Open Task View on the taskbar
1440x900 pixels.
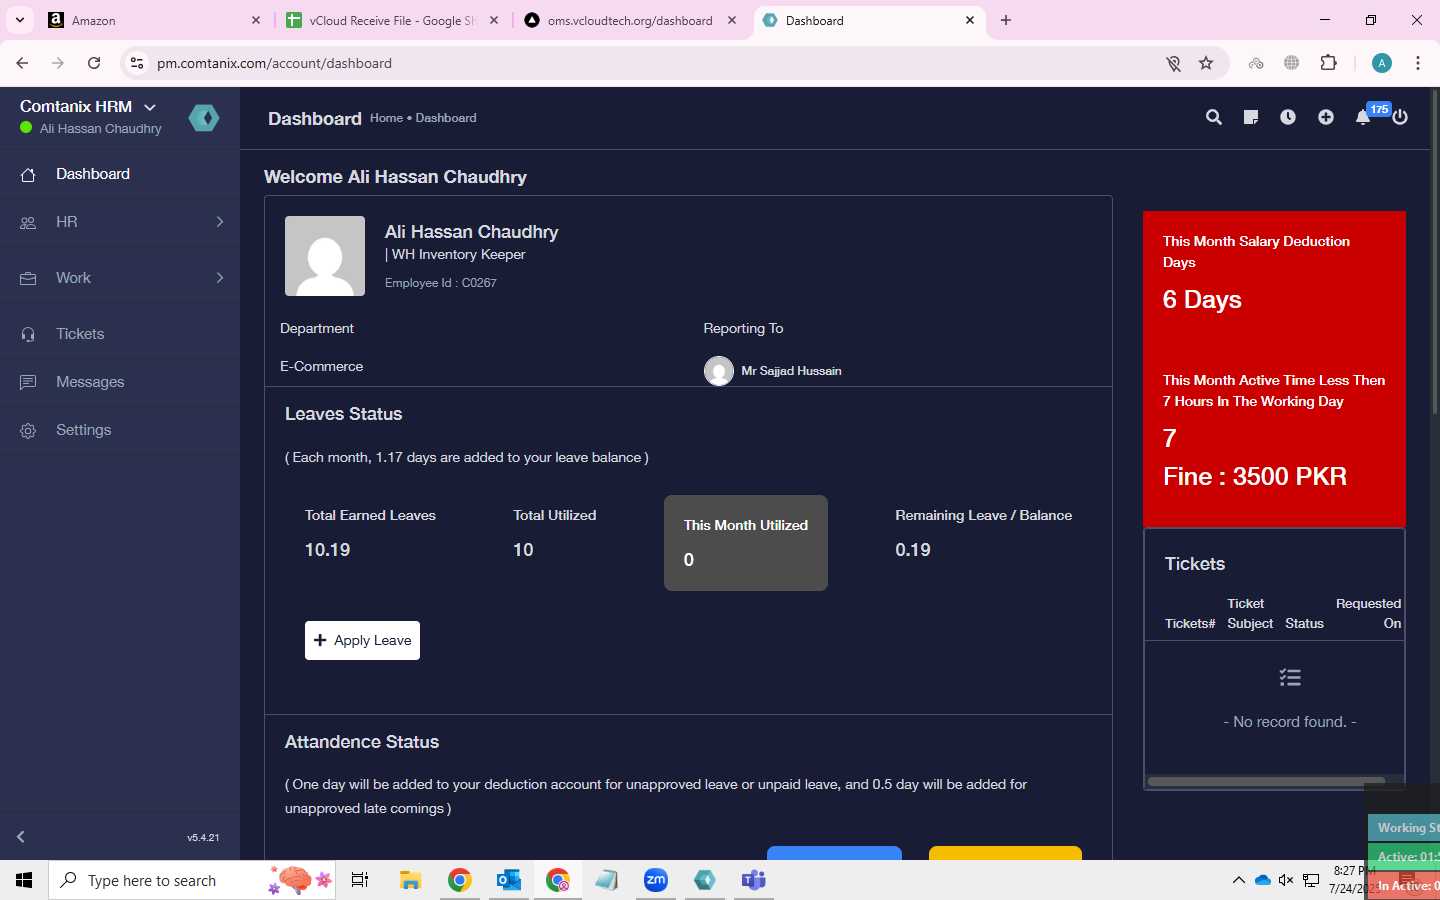pos(360,880)
